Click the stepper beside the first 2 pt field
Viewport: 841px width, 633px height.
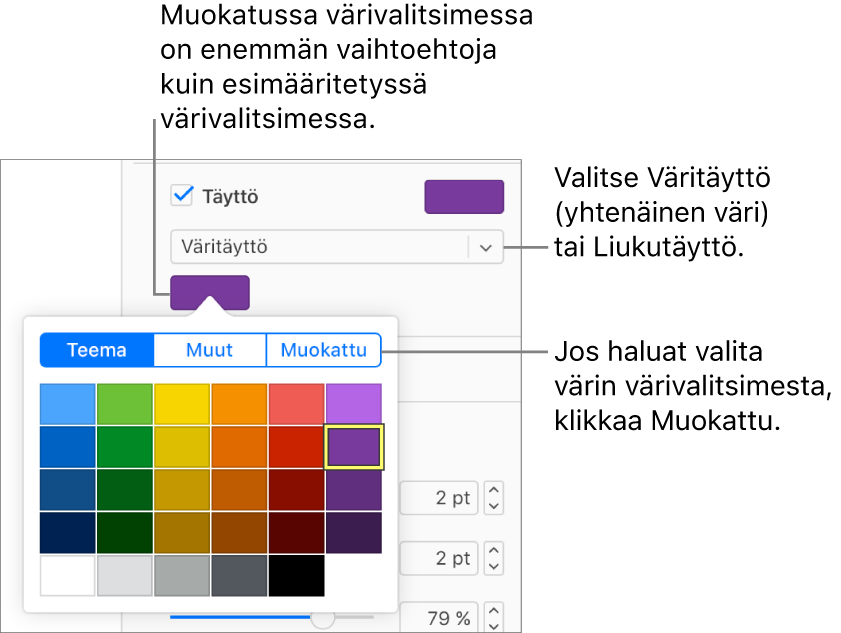(493, 498)
